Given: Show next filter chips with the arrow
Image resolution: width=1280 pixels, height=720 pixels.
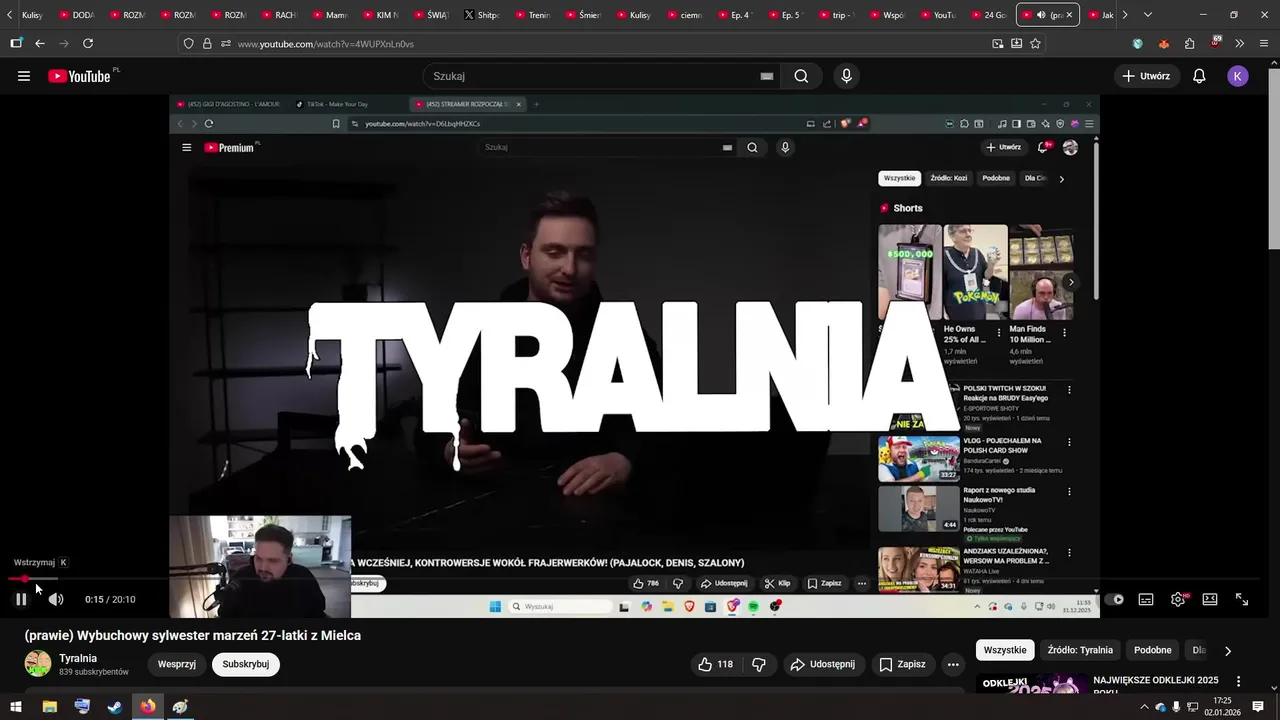Looking at the screenshot, I should click(x=1228, y=651).
